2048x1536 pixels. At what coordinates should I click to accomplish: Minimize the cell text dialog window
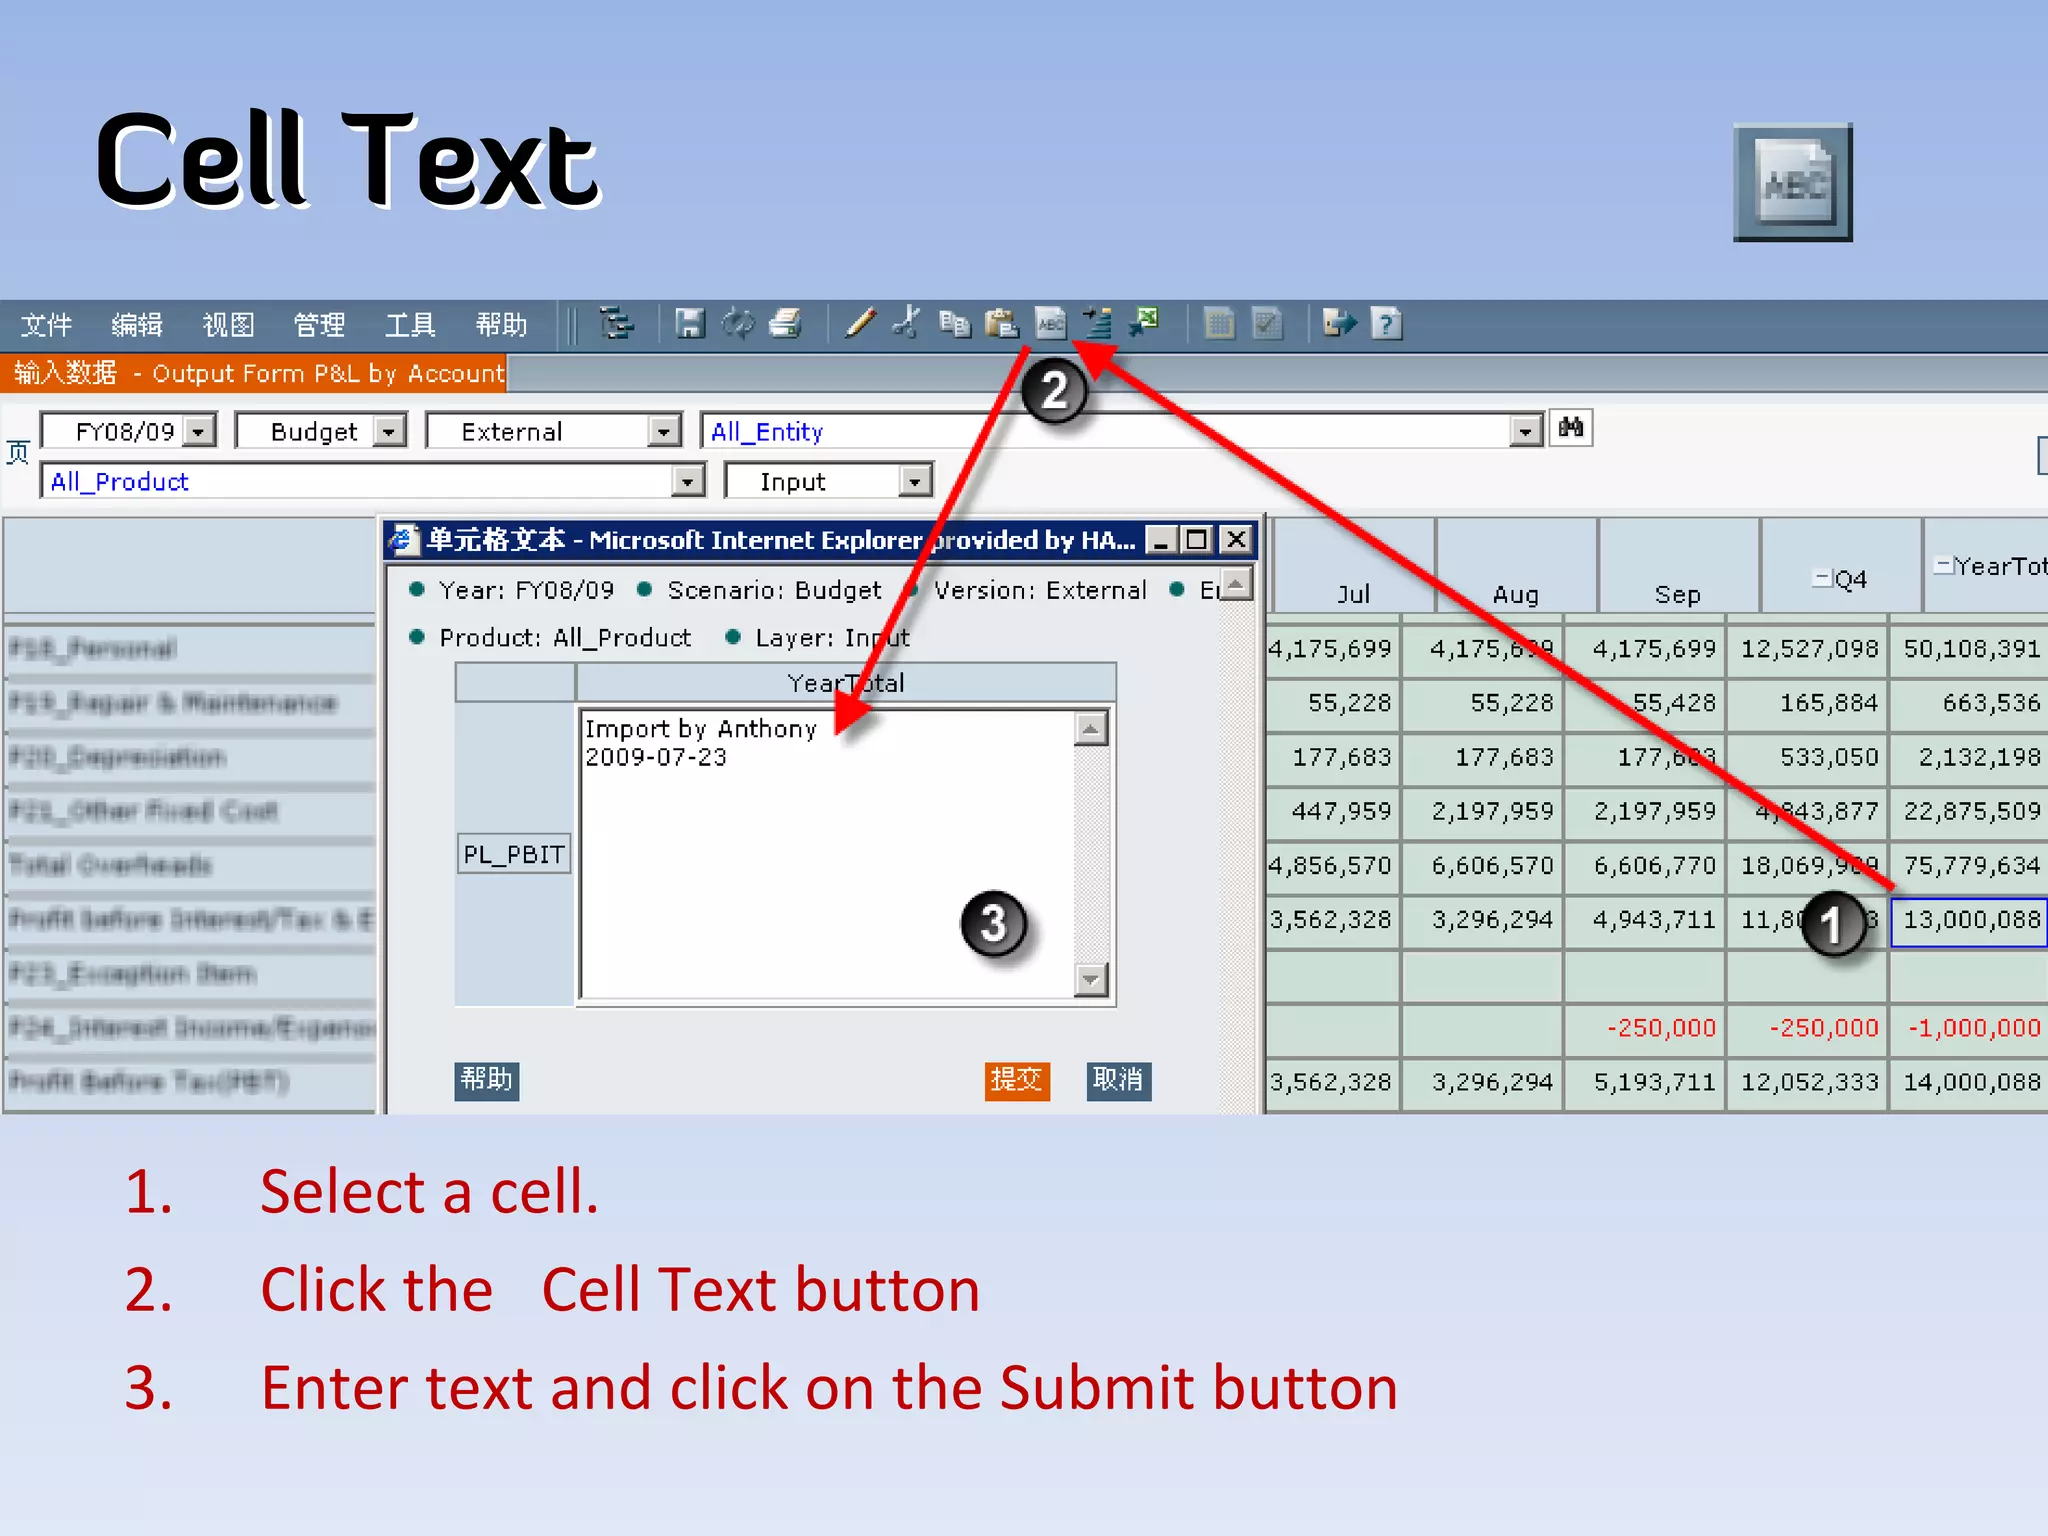point(1160,540)
